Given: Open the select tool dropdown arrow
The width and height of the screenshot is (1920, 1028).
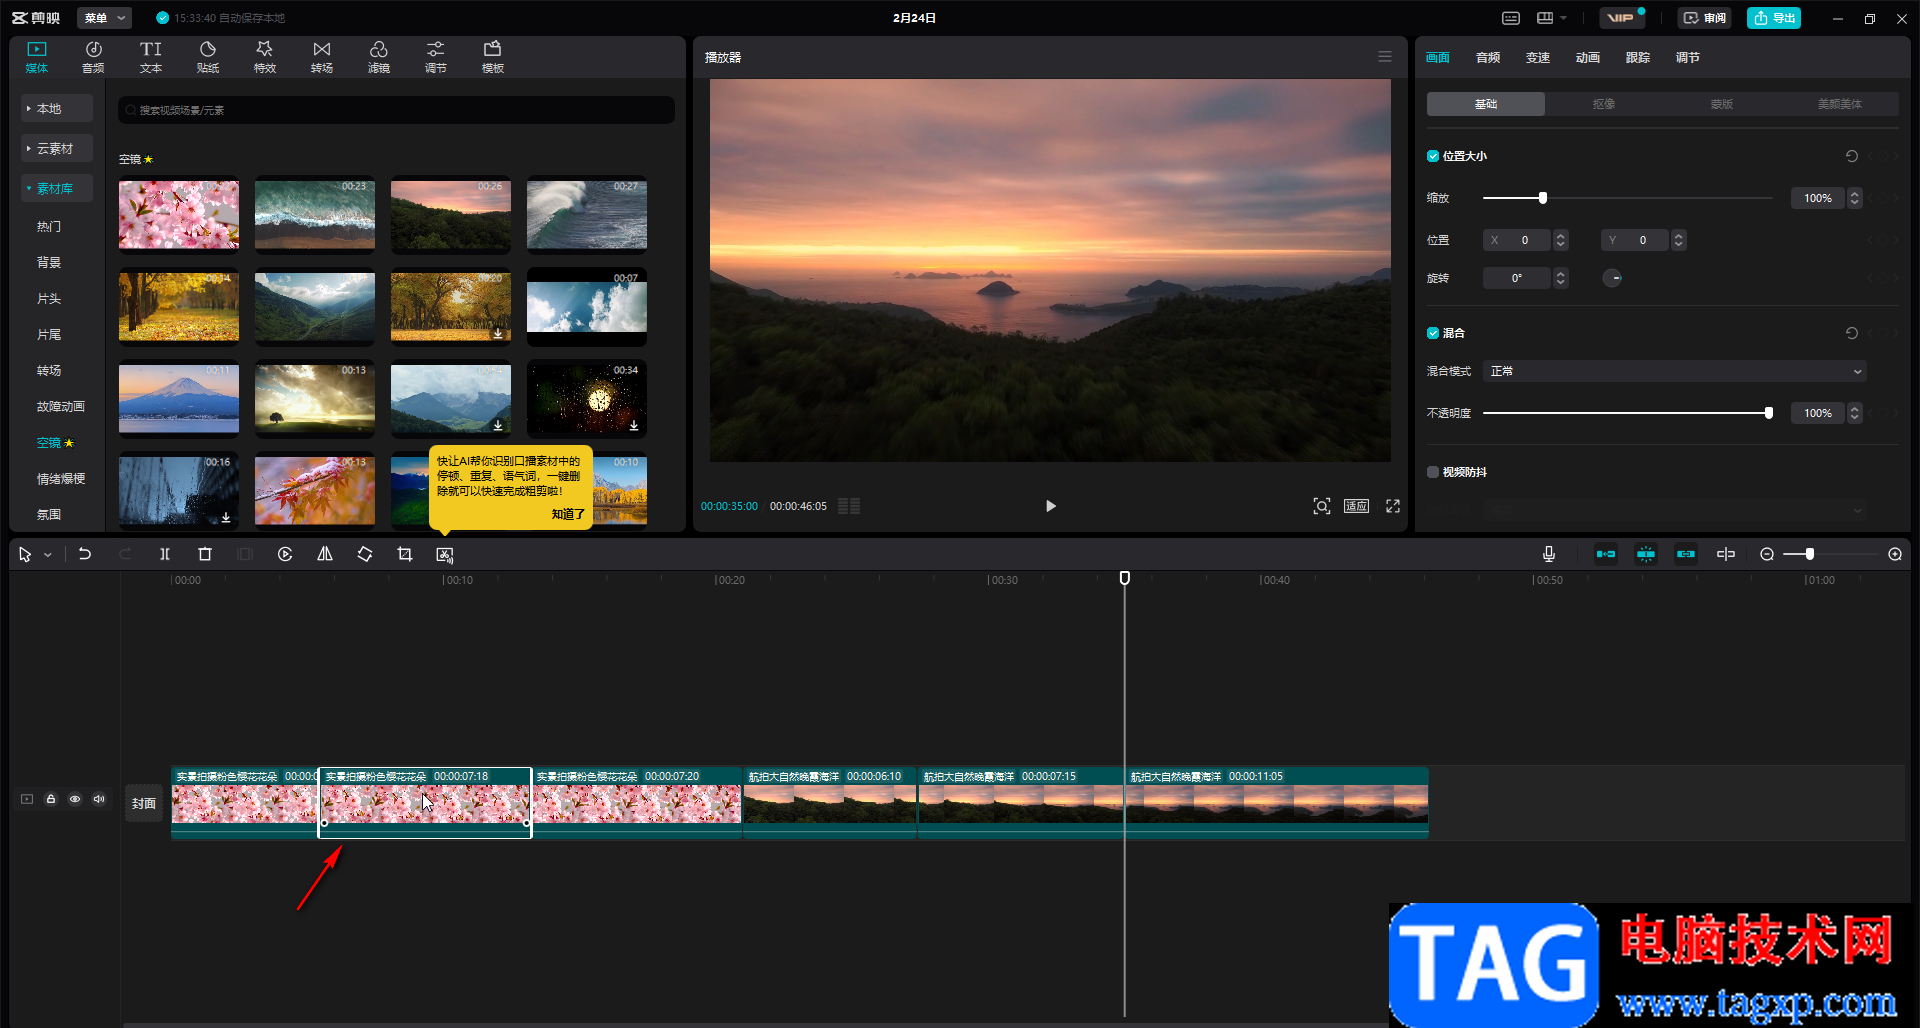Looking at the screenshot, I should pos(48,555).
